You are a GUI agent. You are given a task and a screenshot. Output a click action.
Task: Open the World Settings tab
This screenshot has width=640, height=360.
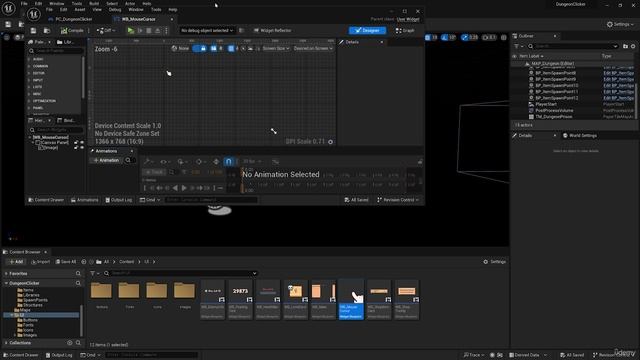(x=580, y=136)
